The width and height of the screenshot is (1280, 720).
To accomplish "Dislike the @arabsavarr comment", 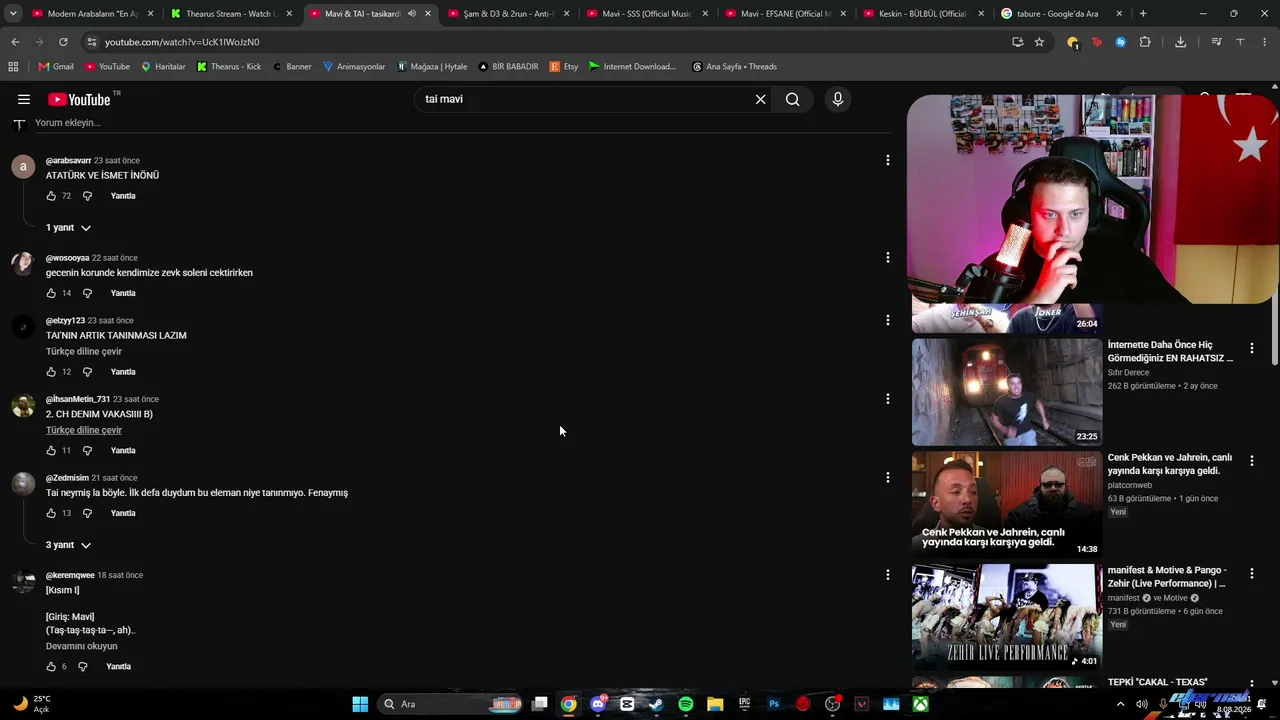I will 87,196.
